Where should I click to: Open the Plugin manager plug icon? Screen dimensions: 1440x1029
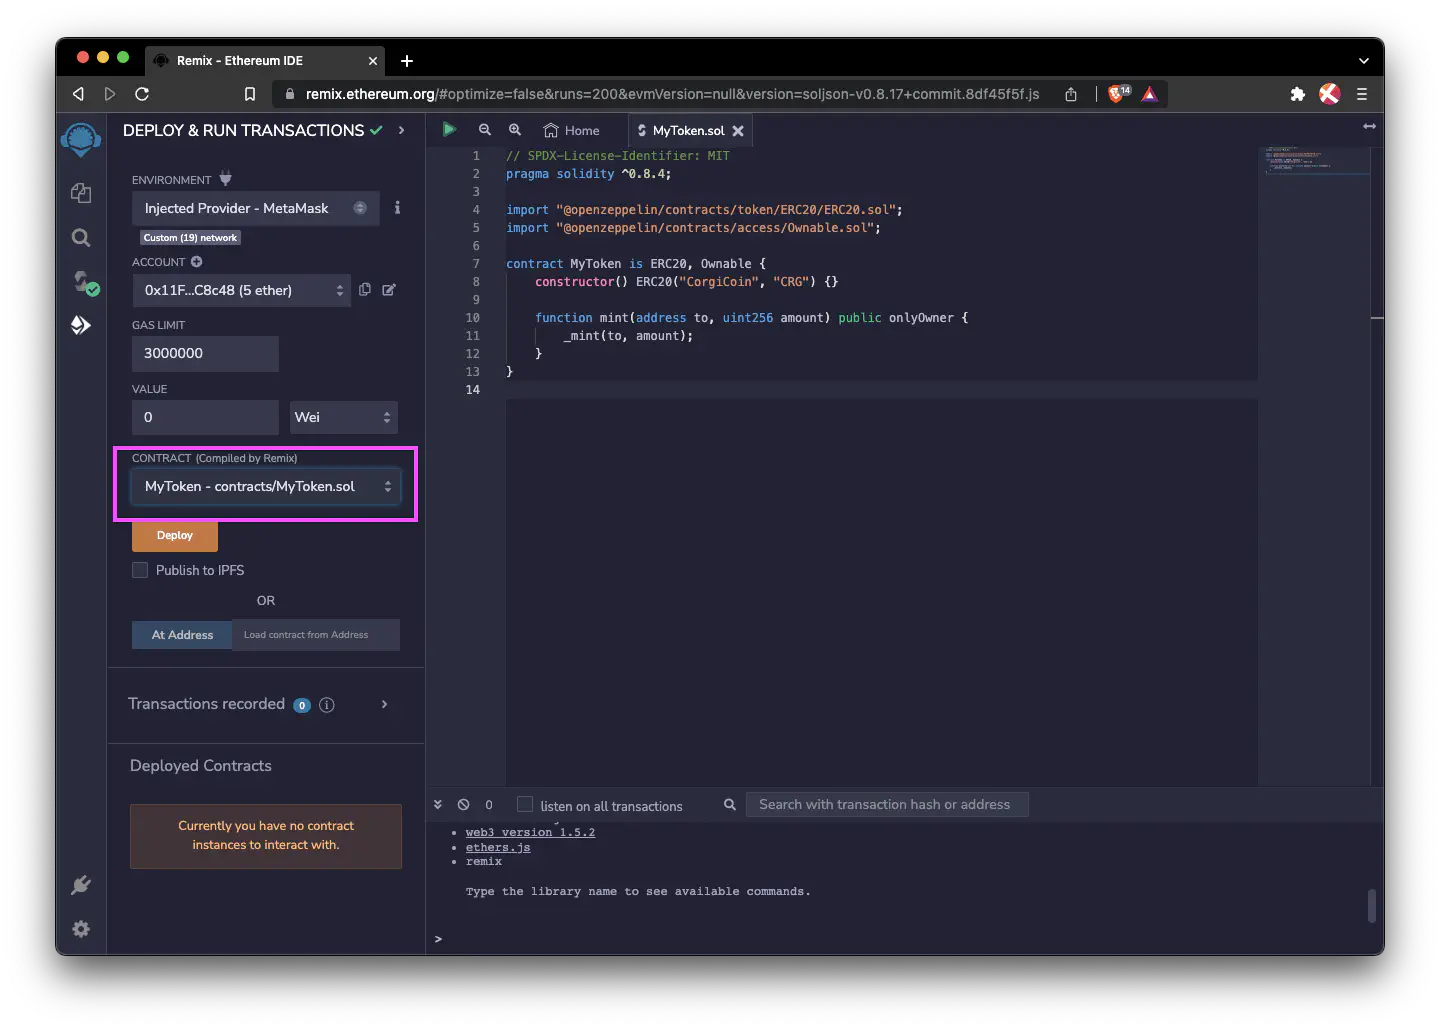(x=81, y=885)
